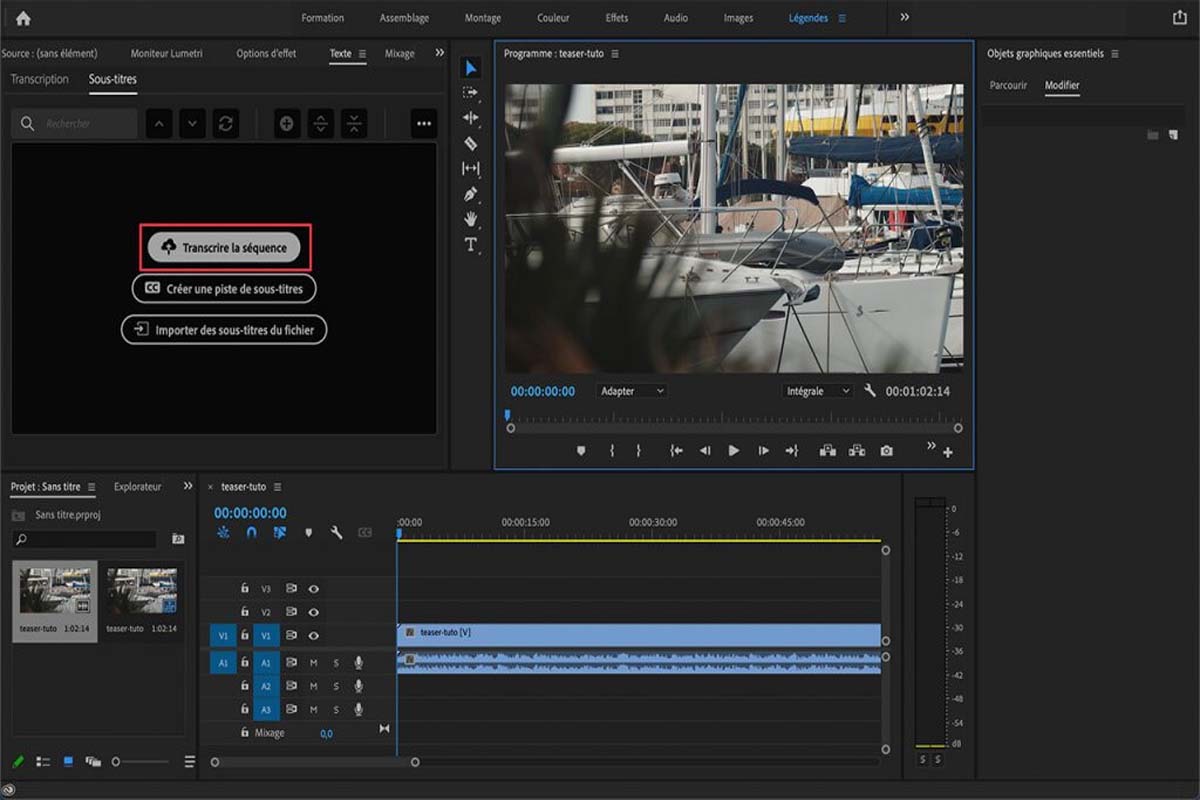The width and height of the screenshot is (1200, 800).
Task: Open the Adapter zoom level dropdown
Action: point(632,391)
